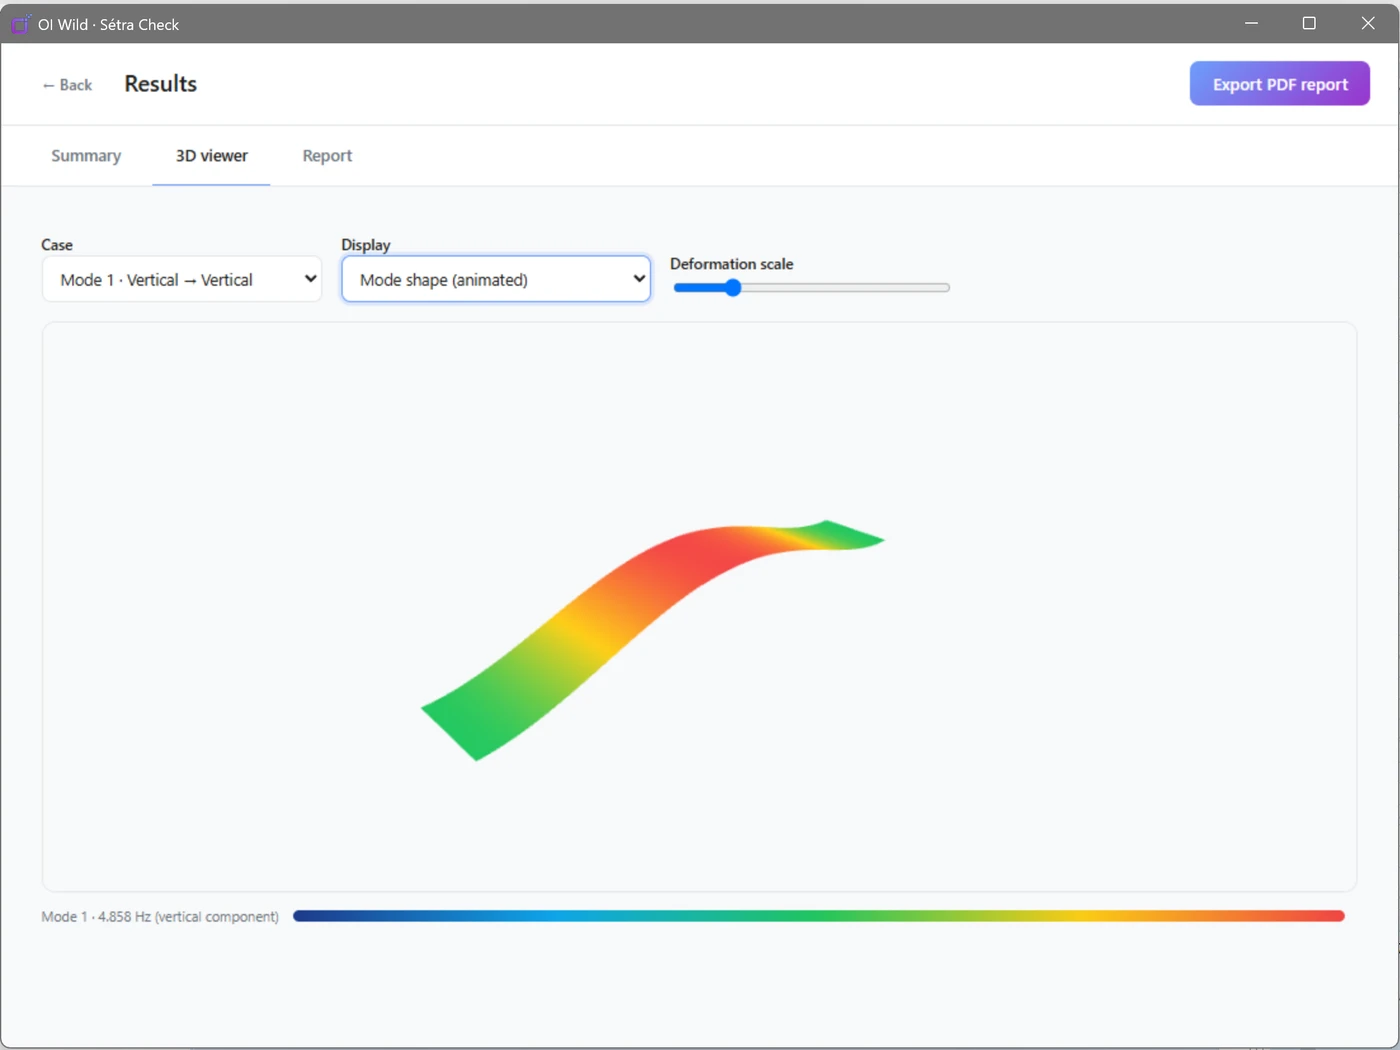
Task: Select the 3D viewer tab
Action: pyautogui.click(x=211, y=156)
